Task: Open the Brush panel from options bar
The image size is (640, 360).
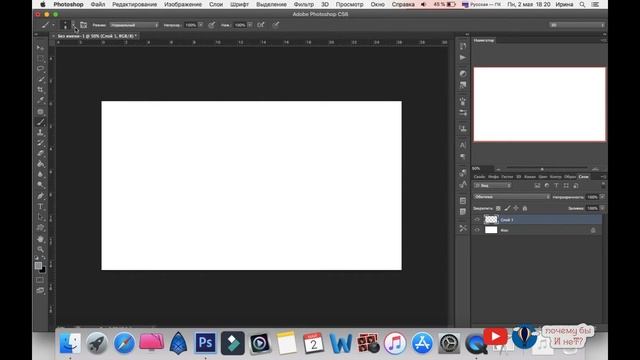Action: coord(83,25)
